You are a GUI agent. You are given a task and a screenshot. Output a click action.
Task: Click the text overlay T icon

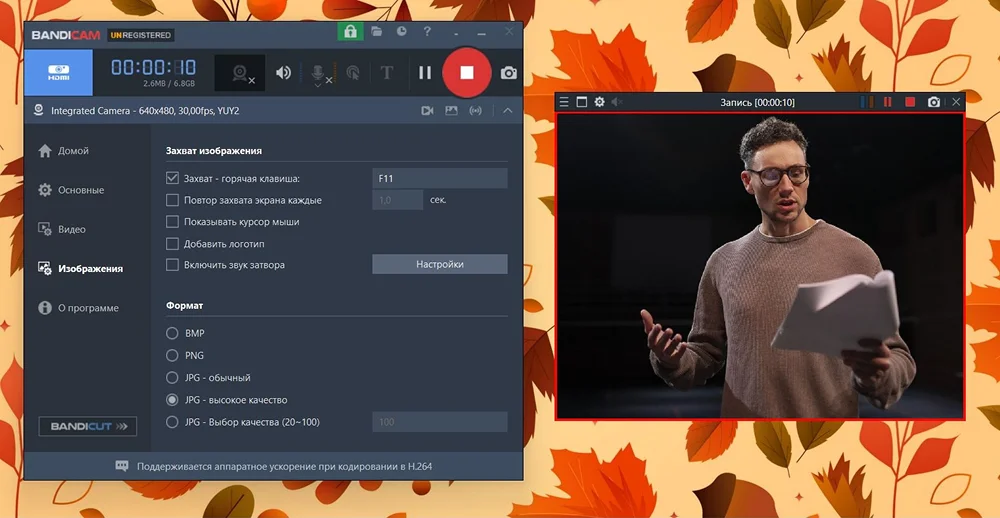[x=387, y=73]
